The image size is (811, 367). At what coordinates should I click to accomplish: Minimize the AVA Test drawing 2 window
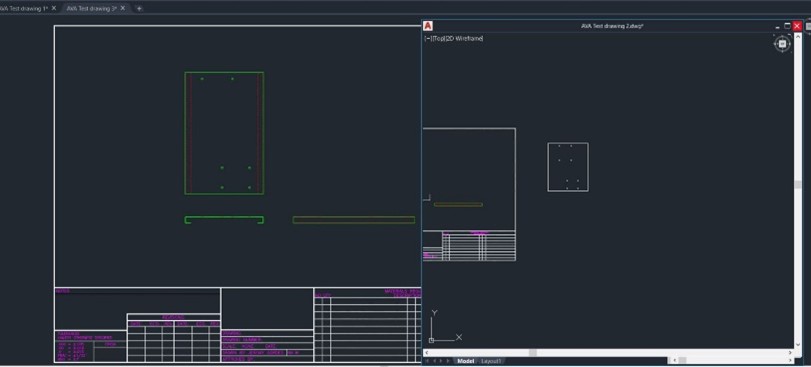pos(777,26)
